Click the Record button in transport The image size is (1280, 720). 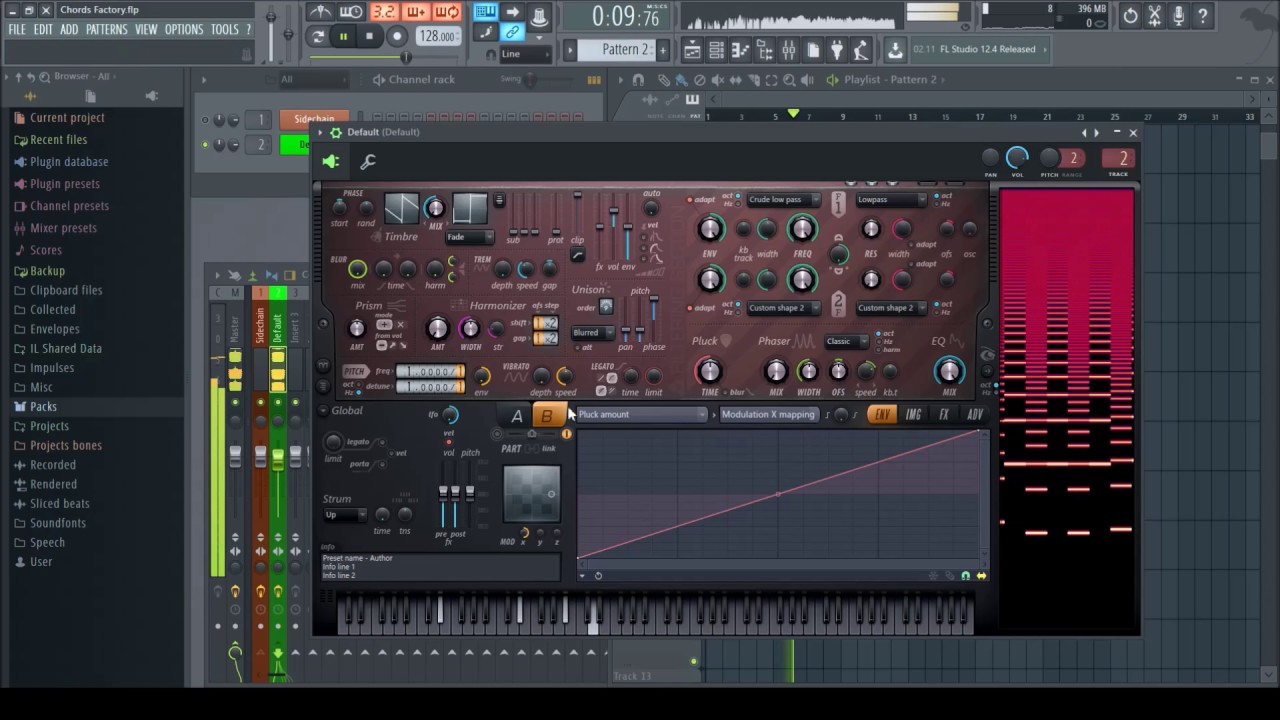397,36
